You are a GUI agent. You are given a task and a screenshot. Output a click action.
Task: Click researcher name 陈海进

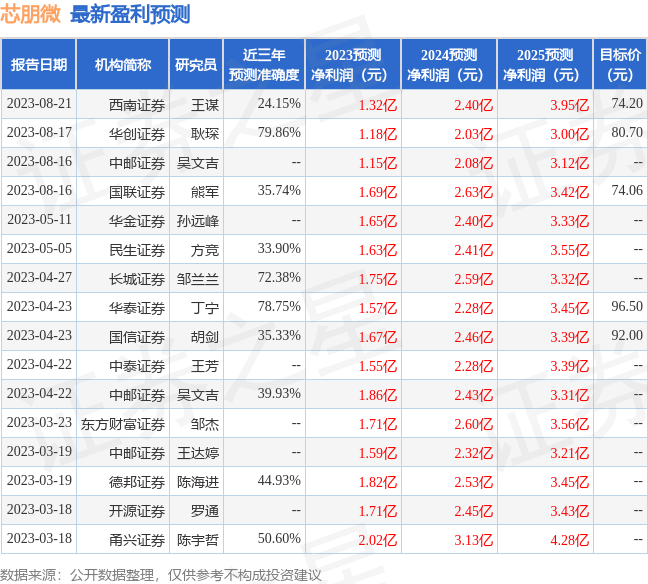point(198,482)
